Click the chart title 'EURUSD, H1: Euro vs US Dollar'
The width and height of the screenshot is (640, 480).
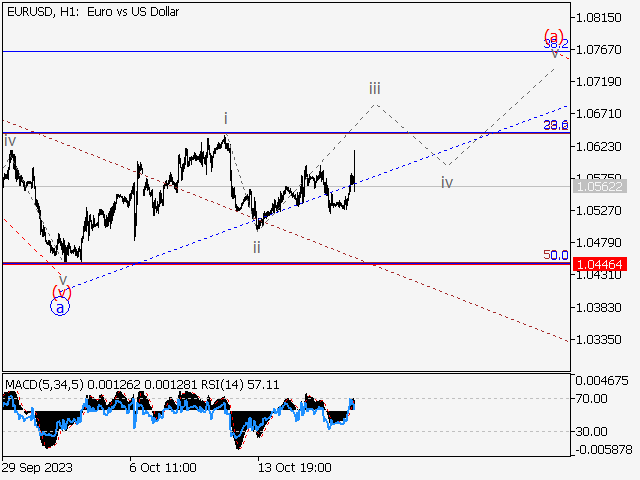(x=93, y=12)
